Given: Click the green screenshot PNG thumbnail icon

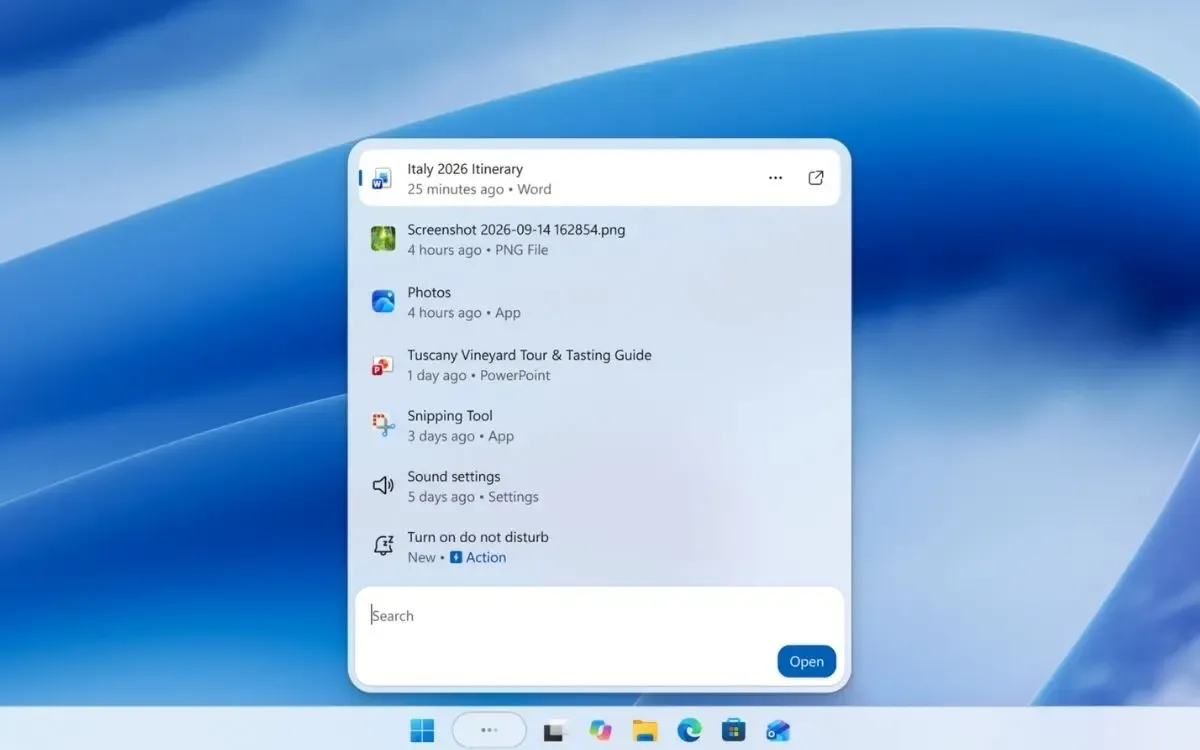Looking at the screenshot, I should coord(383,238).
